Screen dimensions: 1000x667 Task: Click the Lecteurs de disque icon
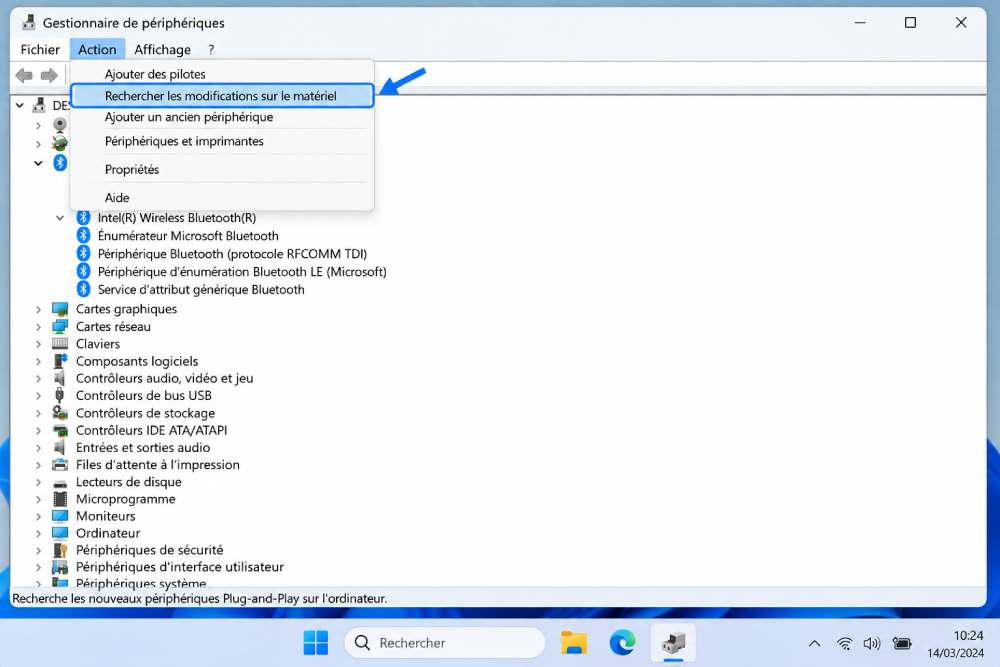tap(60, 483)
